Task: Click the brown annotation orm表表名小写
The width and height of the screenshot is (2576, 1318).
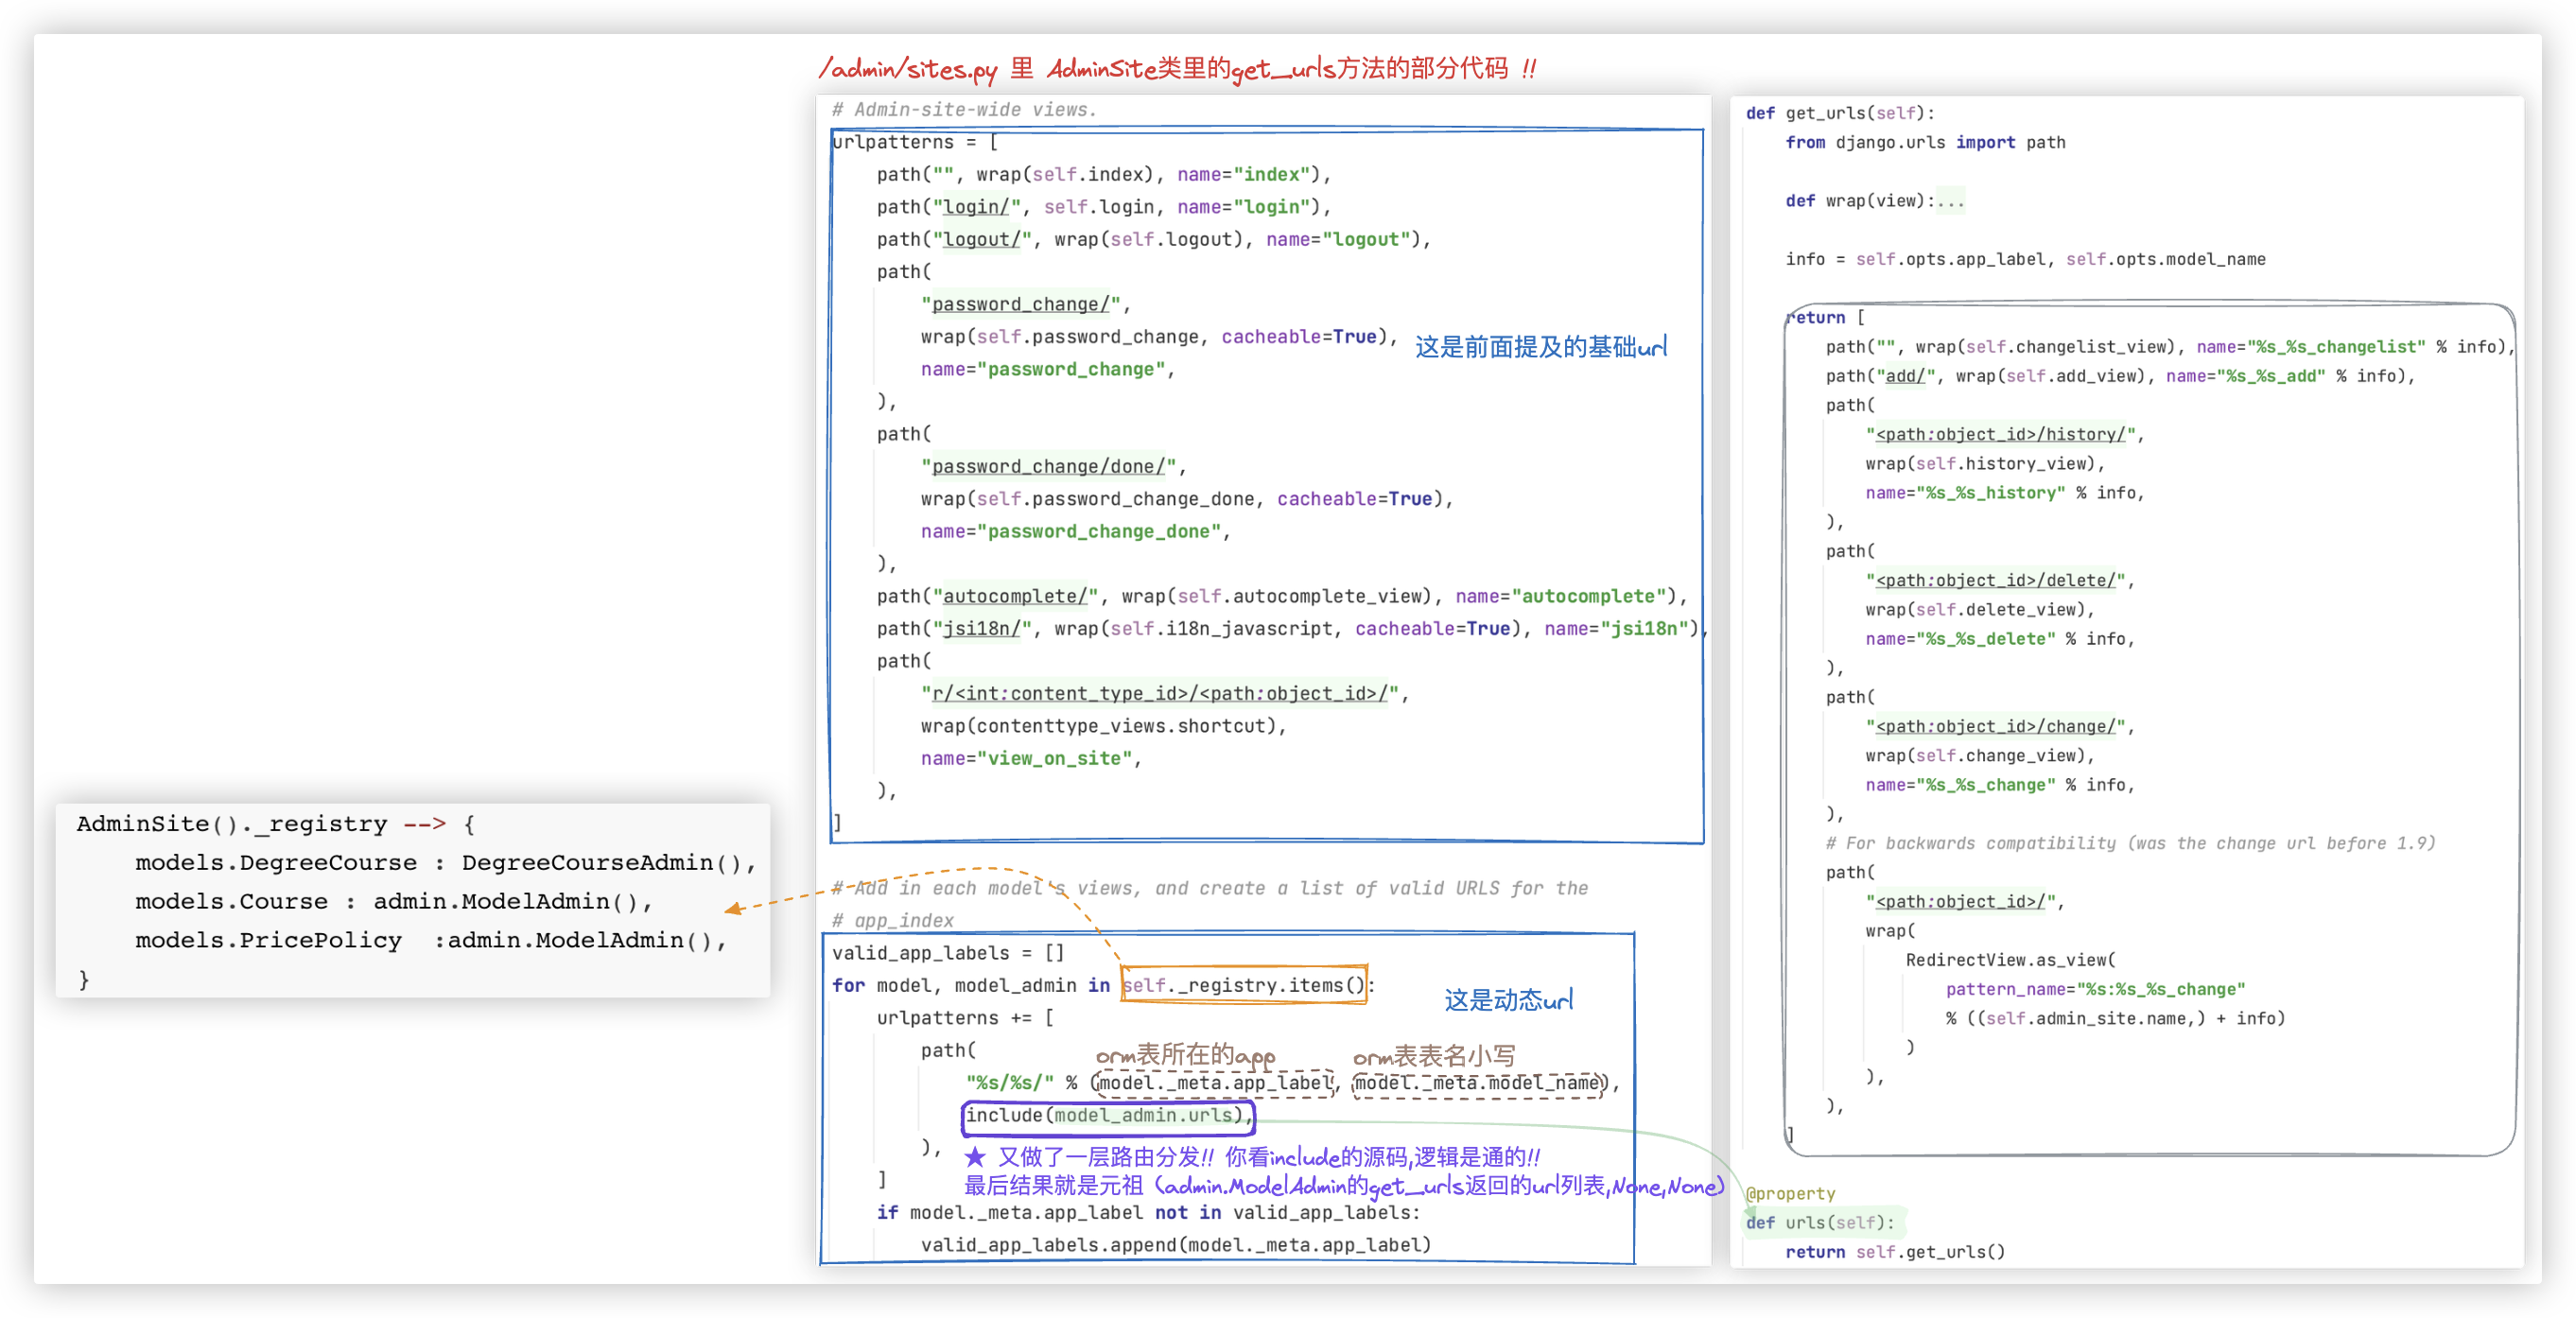Action: pyautogui.click(x=1433, y=1056)
